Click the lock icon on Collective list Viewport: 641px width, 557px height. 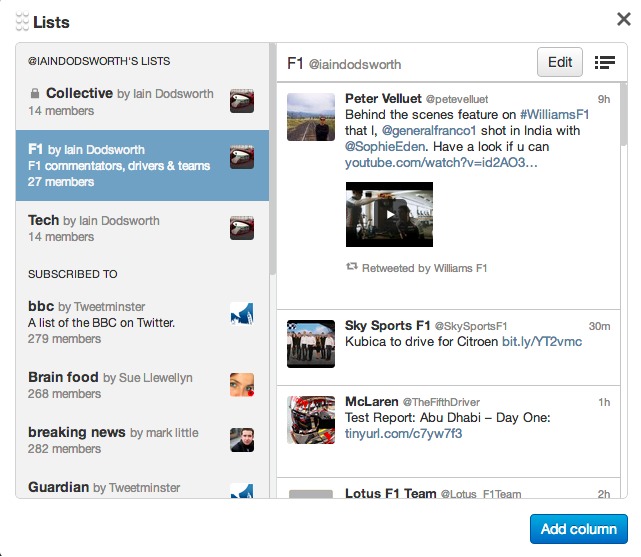tap(34, 94)
